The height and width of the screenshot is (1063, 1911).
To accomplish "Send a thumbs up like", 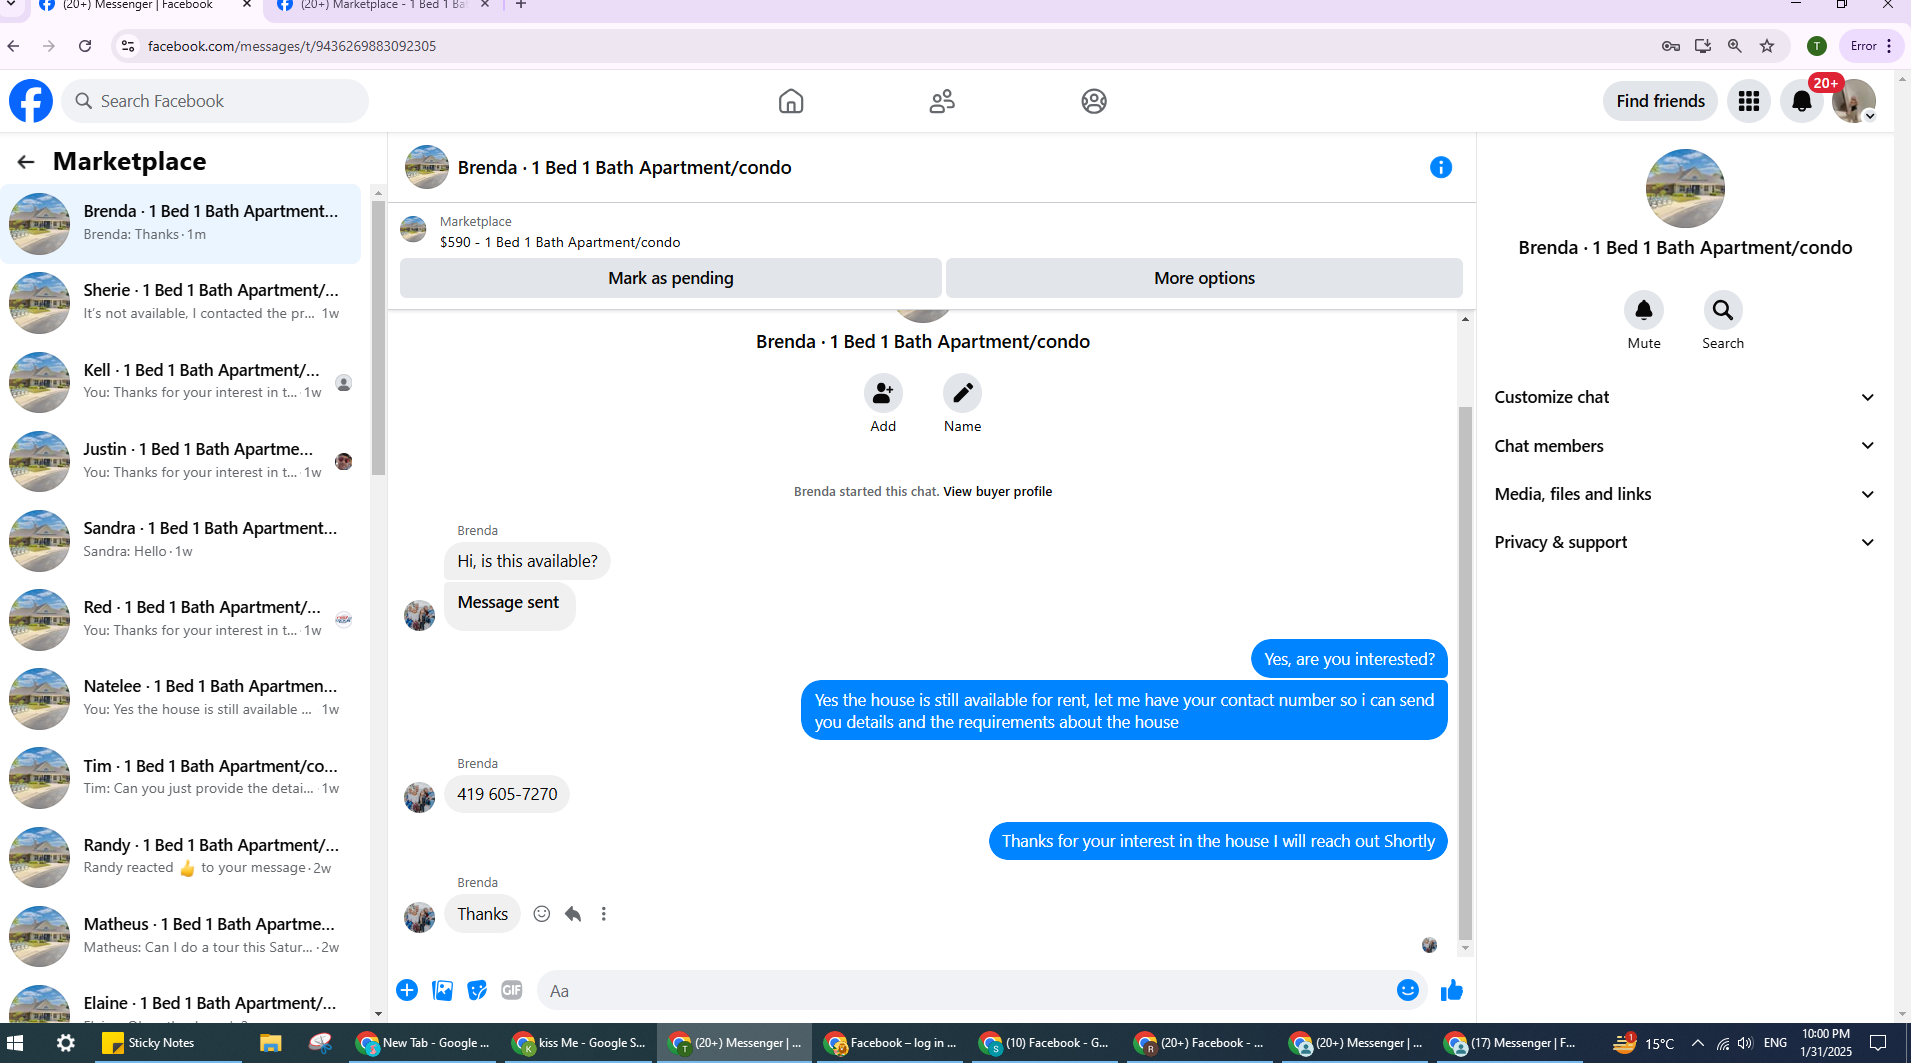I will [x=1452, y=990].
